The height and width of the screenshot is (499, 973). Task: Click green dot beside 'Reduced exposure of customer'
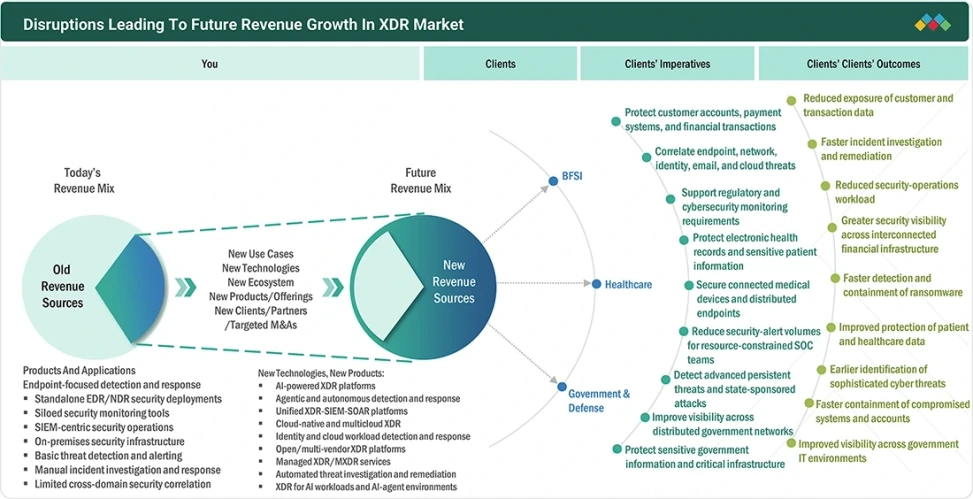pyautogui.click(x=792, y=101)
